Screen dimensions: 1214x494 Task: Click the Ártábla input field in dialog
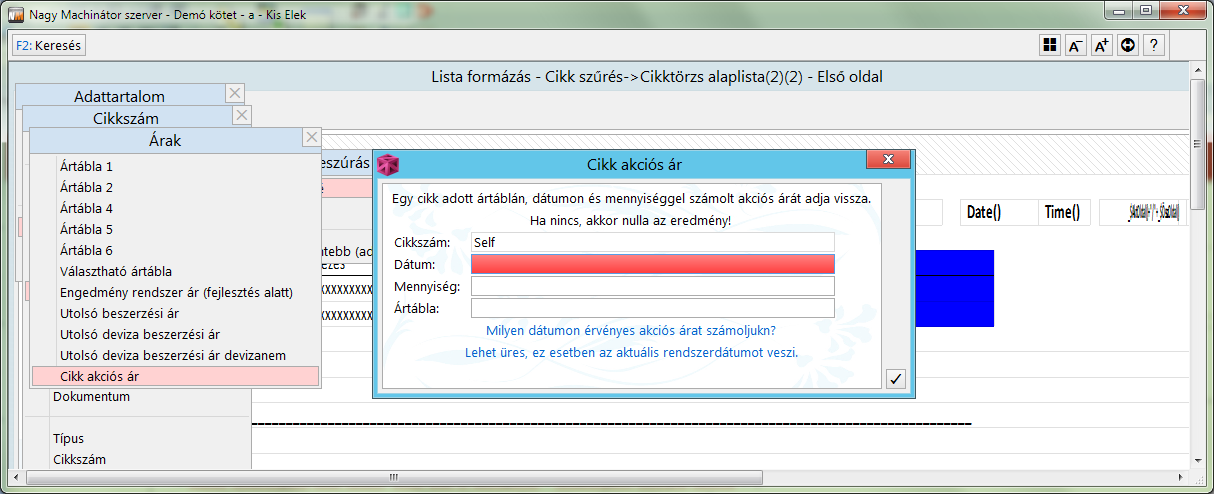652,308
